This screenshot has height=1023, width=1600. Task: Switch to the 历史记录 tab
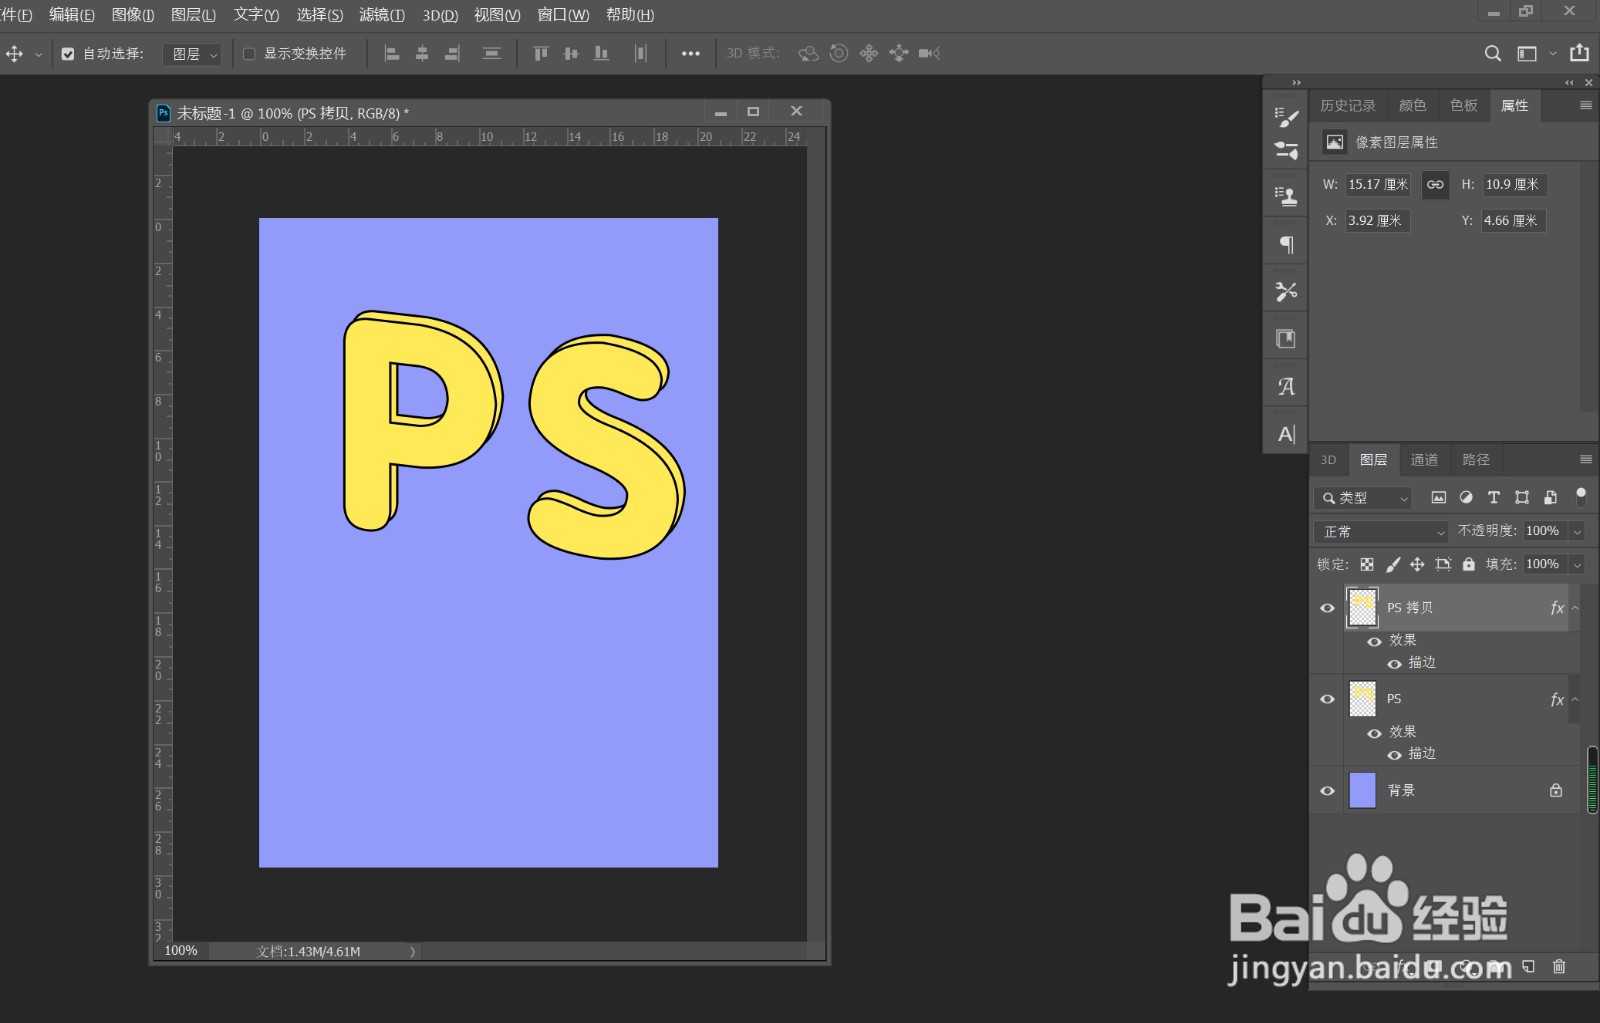(x=1348, y=106)
